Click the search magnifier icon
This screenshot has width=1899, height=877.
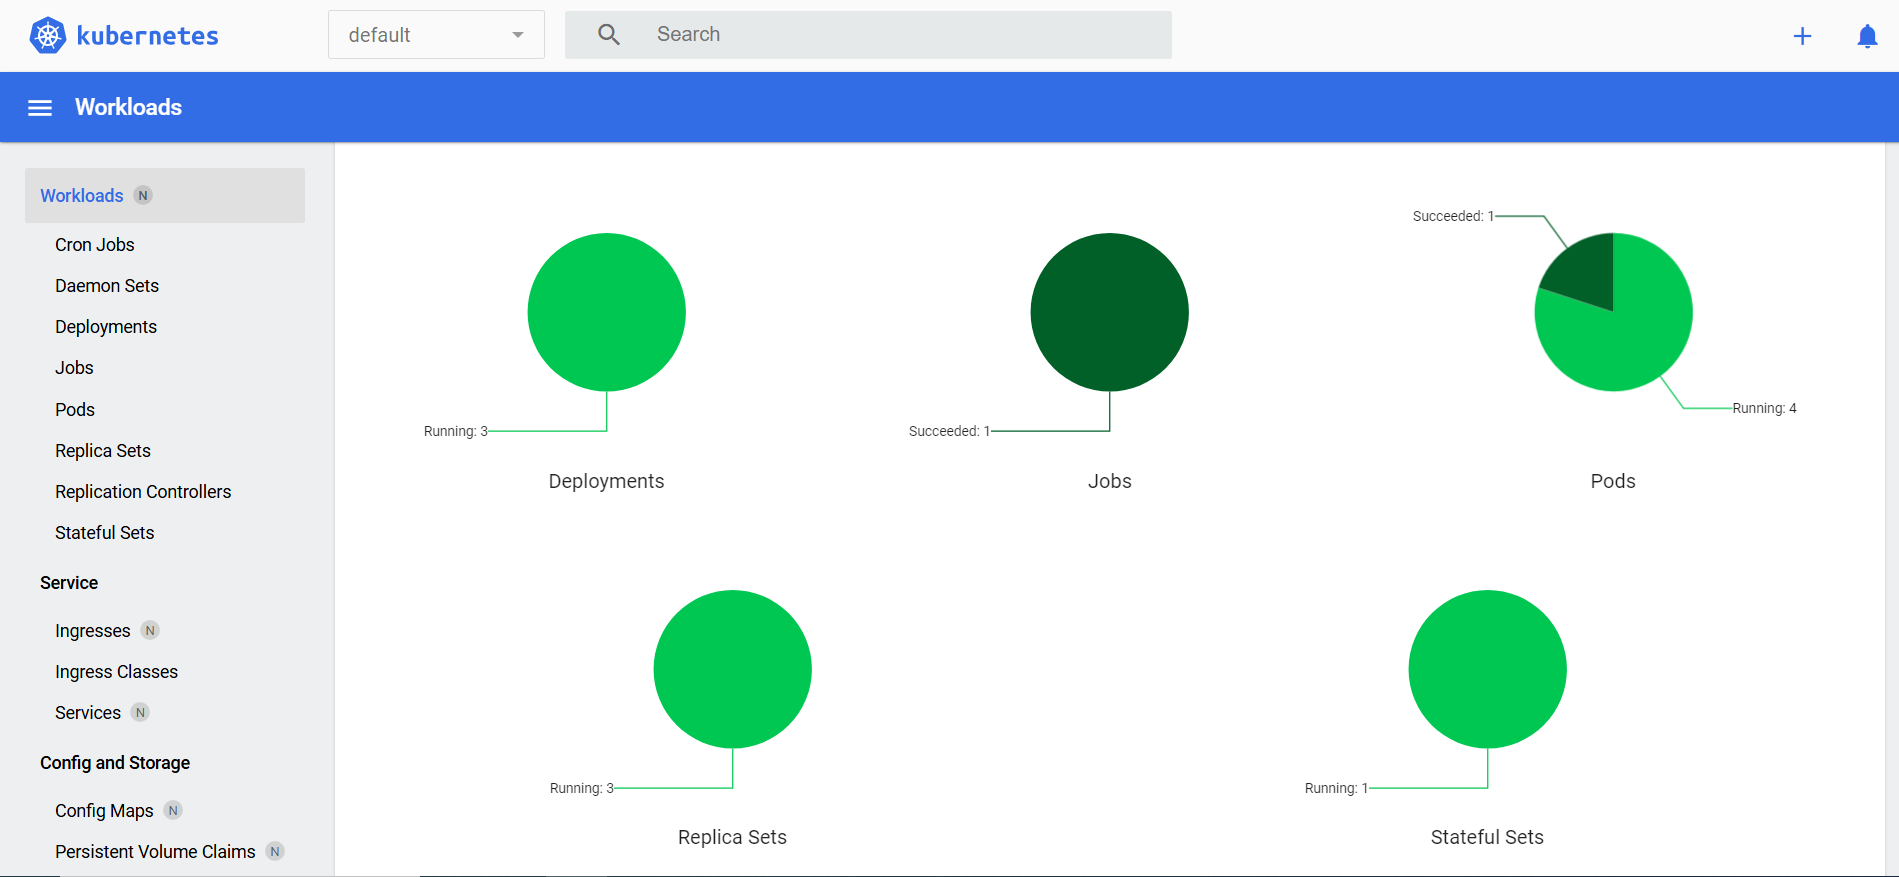click(x=609, y=35)
